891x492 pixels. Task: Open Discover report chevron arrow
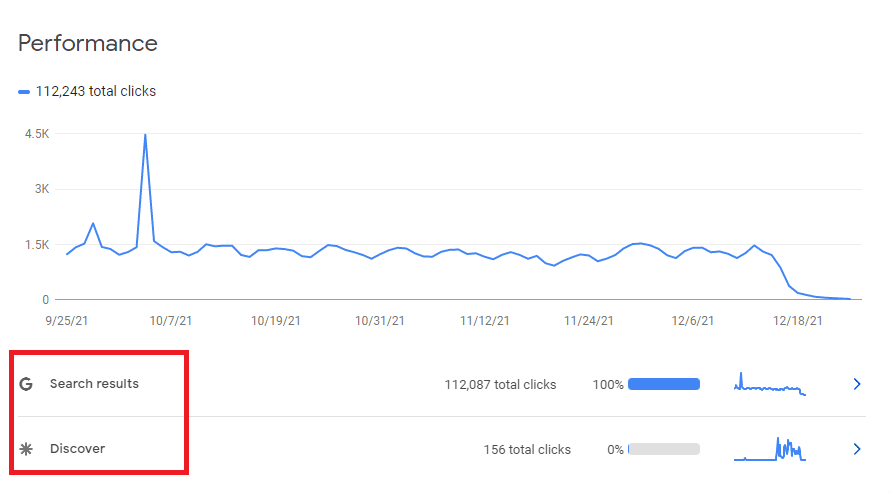(x=857, y=449)
